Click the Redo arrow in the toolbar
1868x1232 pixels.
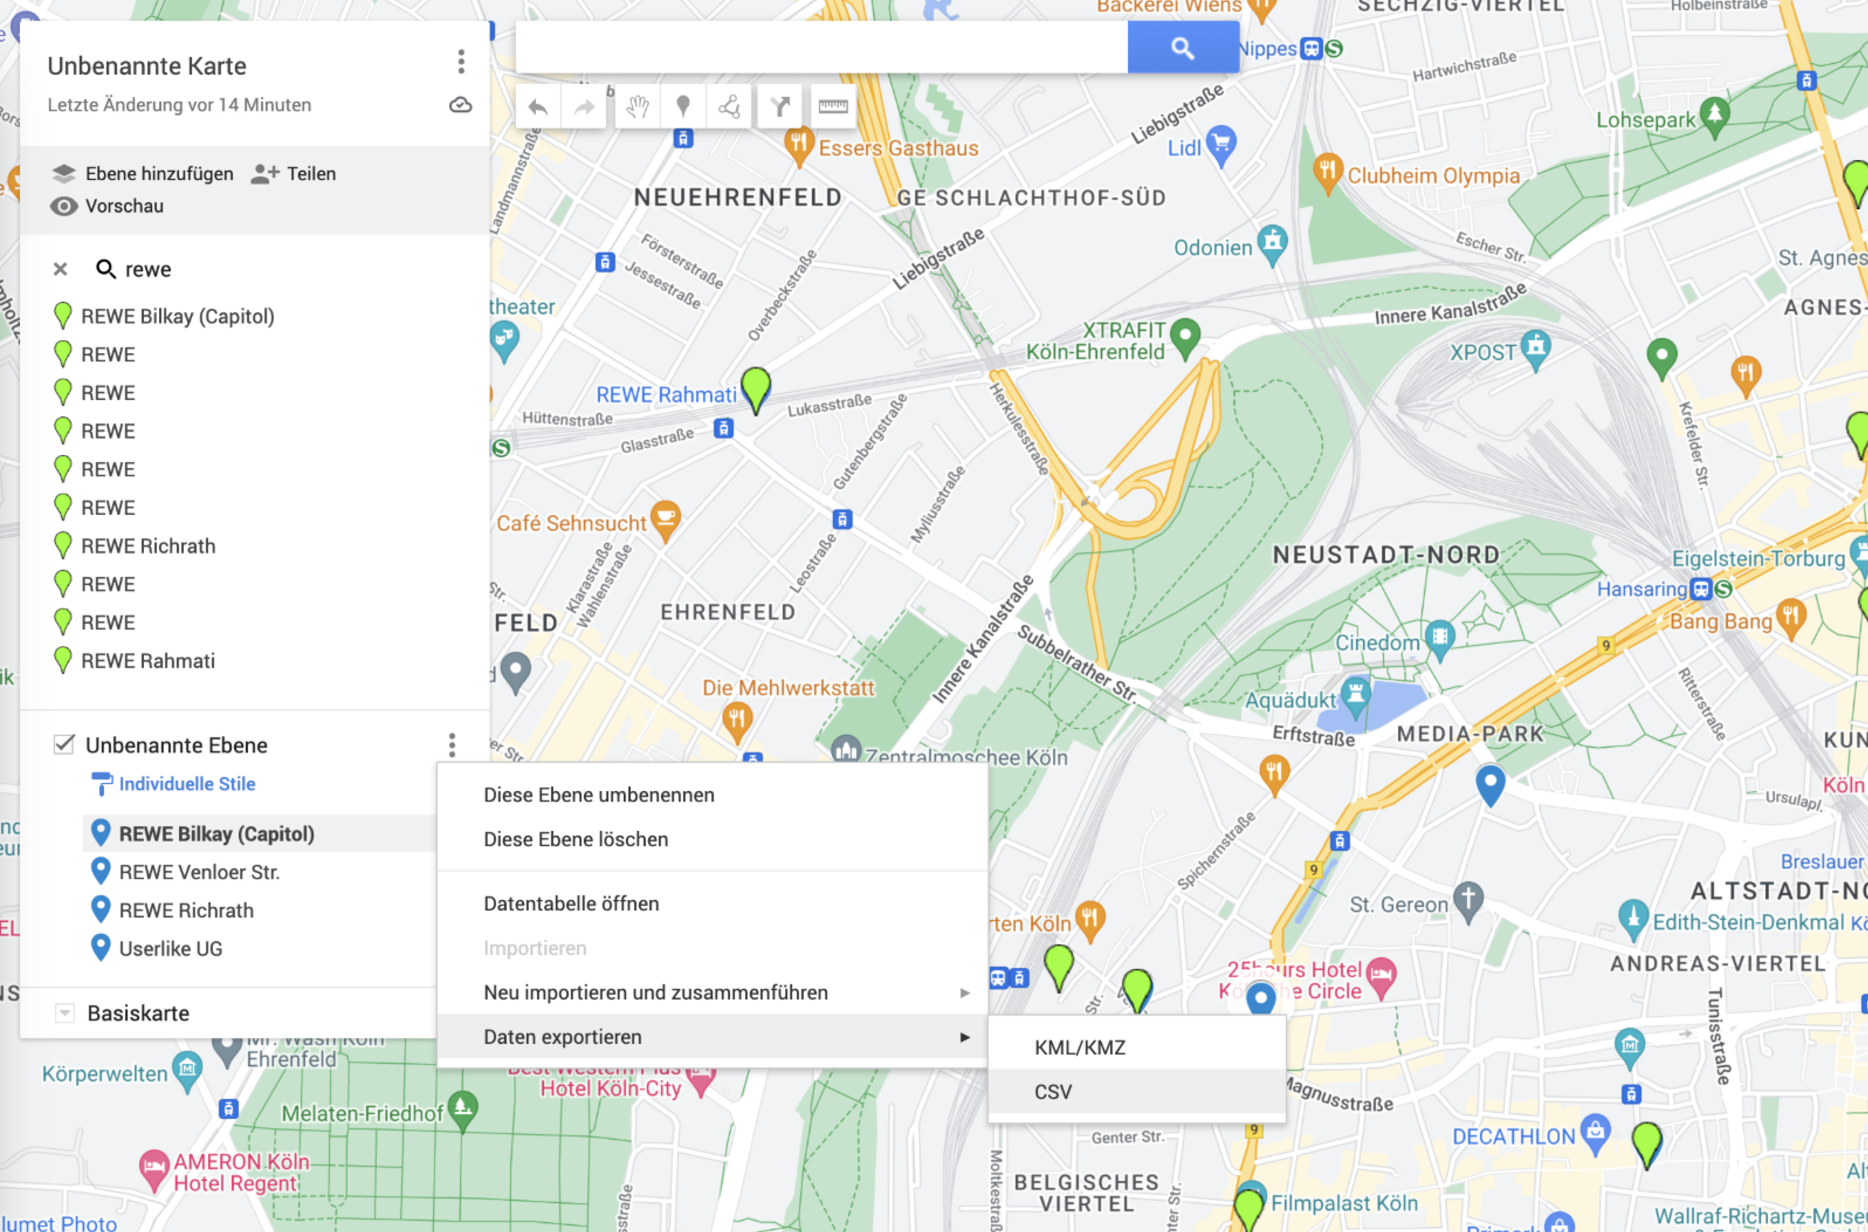pos(584,107)
